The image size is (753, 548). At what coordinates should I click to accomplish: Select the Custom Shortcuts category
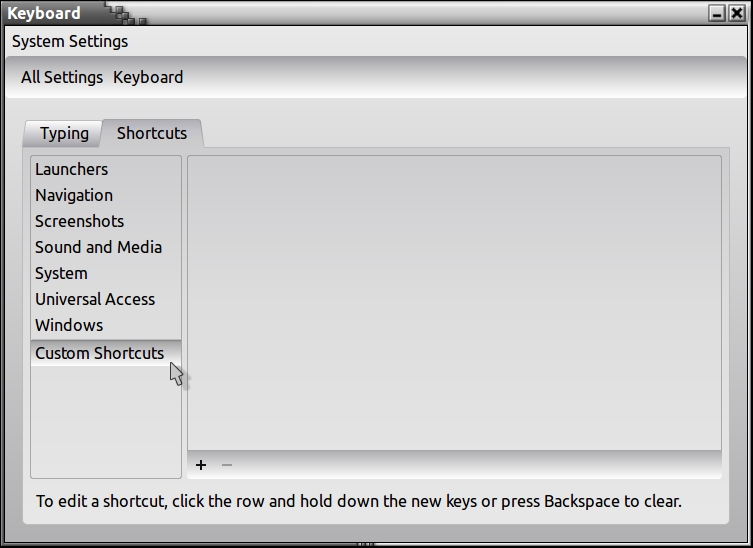pyautogui.click(x=99, y=353)
